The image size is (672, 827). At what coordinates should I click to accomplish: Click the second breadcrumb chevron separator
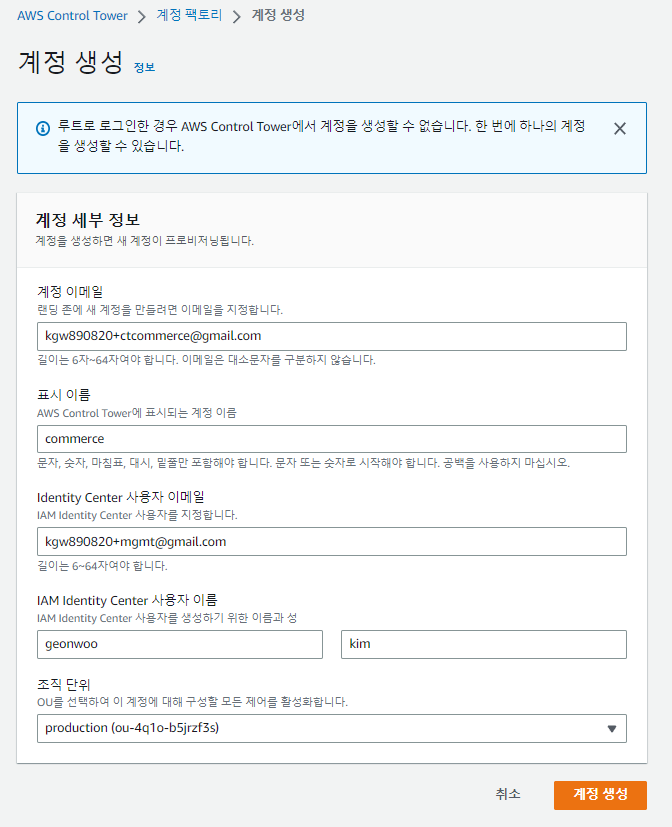[237, 16]
